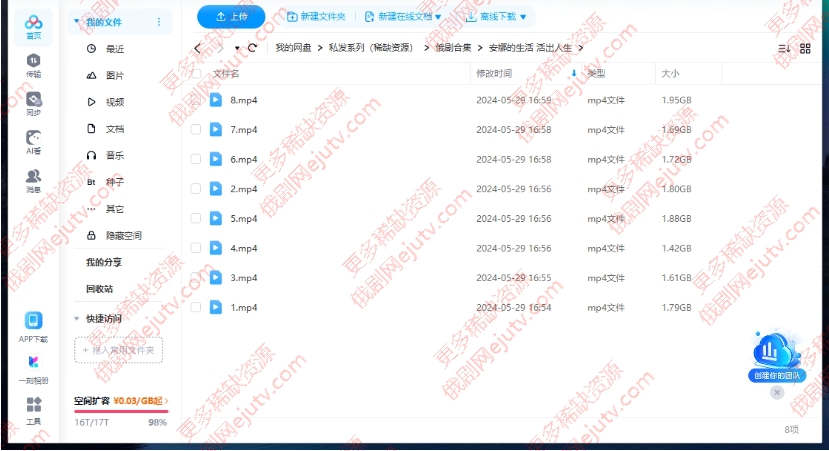Image resolution: width=829 pixels, height=451 pixels.
Task: Click the video icon of 4.mp4
Action: pyautogui.click(x=216, y=248)
